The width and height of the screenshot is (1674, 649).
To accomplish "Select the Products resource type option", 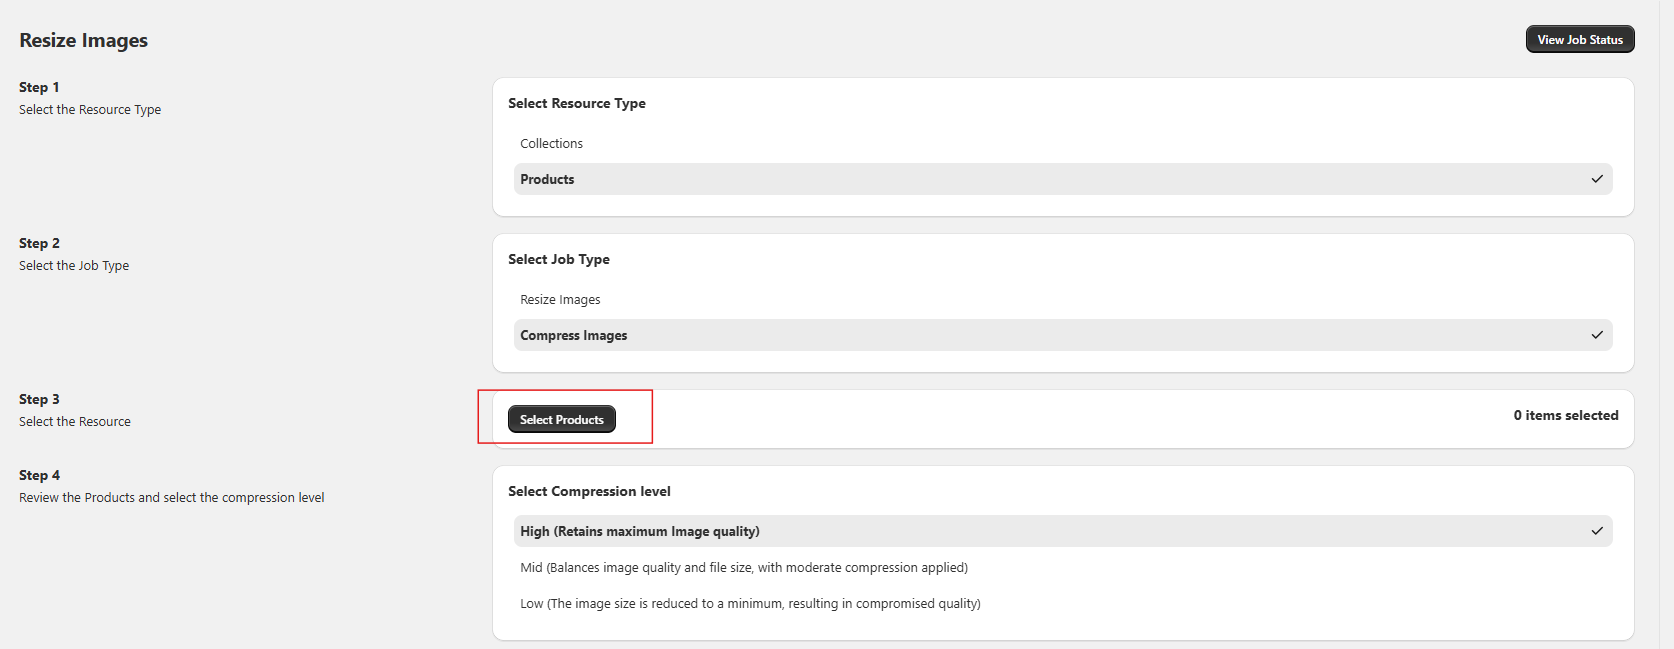I will pyautogui.click(x=547, y=180).
